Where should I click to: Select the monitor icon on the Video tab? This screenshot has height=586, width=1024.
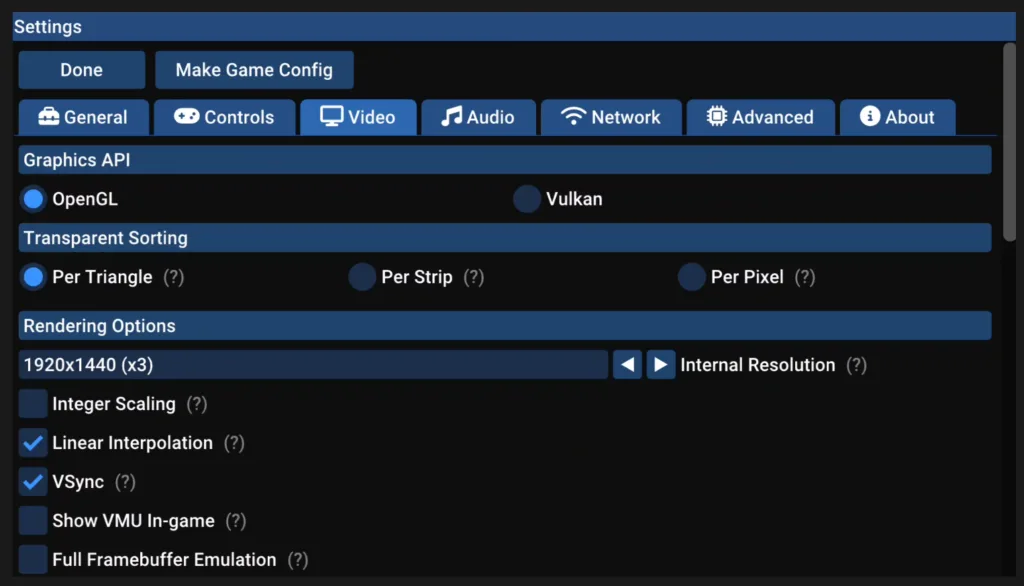[x=330, y=117]
